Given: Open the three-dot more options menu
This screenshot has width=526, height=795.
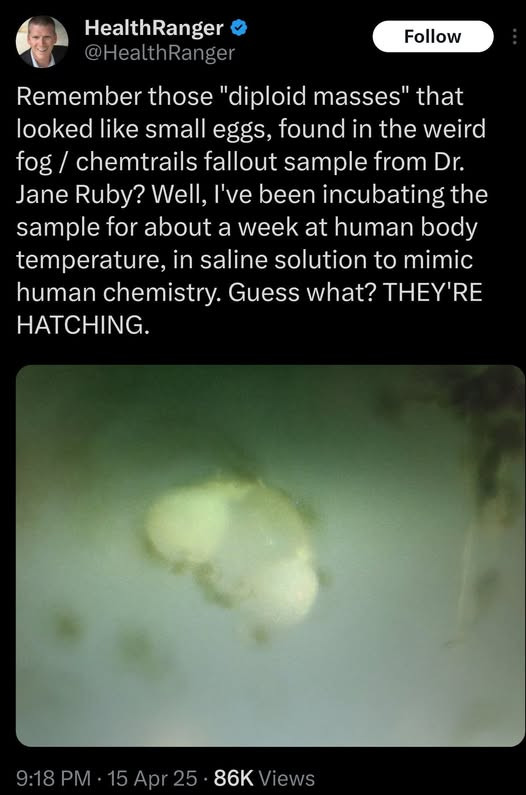Looking at the screenshot, I should pyautogui.click(x=514, y=37).
